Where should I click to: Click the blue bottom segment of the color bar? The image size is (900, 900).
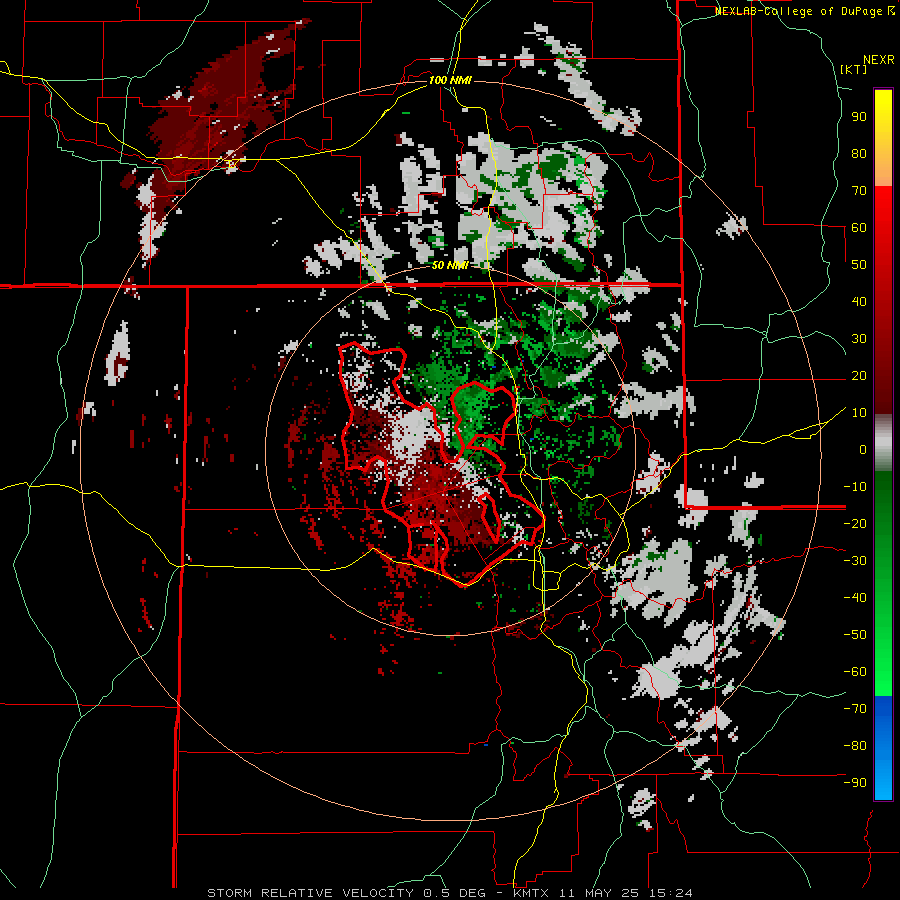[x=883, y=748]
